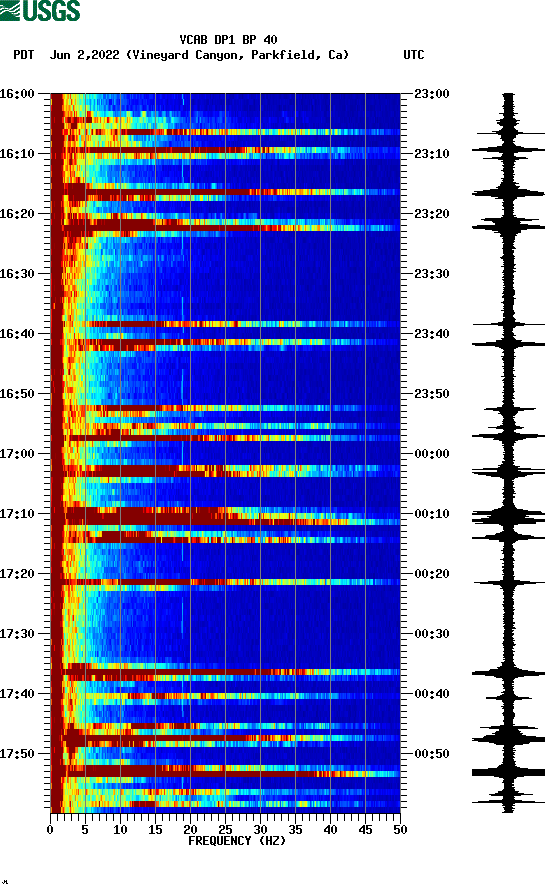Click the 17:30 PDT time label
This screenshot has width=552, height=893.
tap(17, 634)
